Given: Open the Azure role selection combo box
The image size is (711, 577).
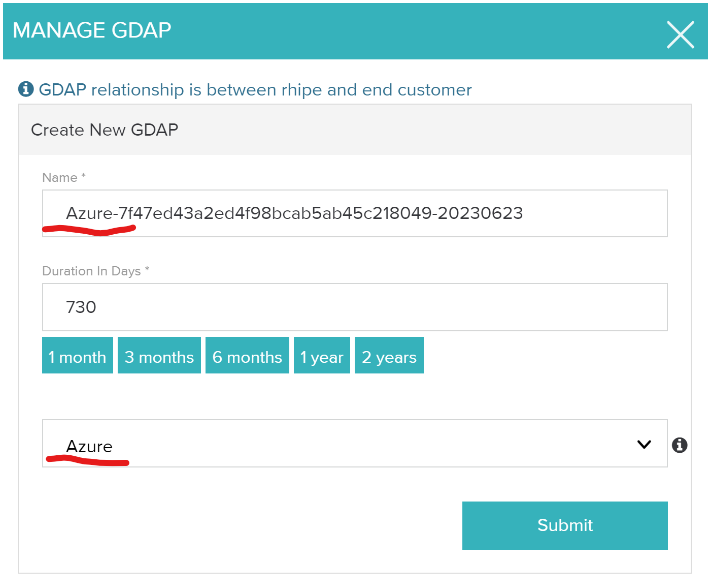Looking at the screenshot, I should 340,444.
